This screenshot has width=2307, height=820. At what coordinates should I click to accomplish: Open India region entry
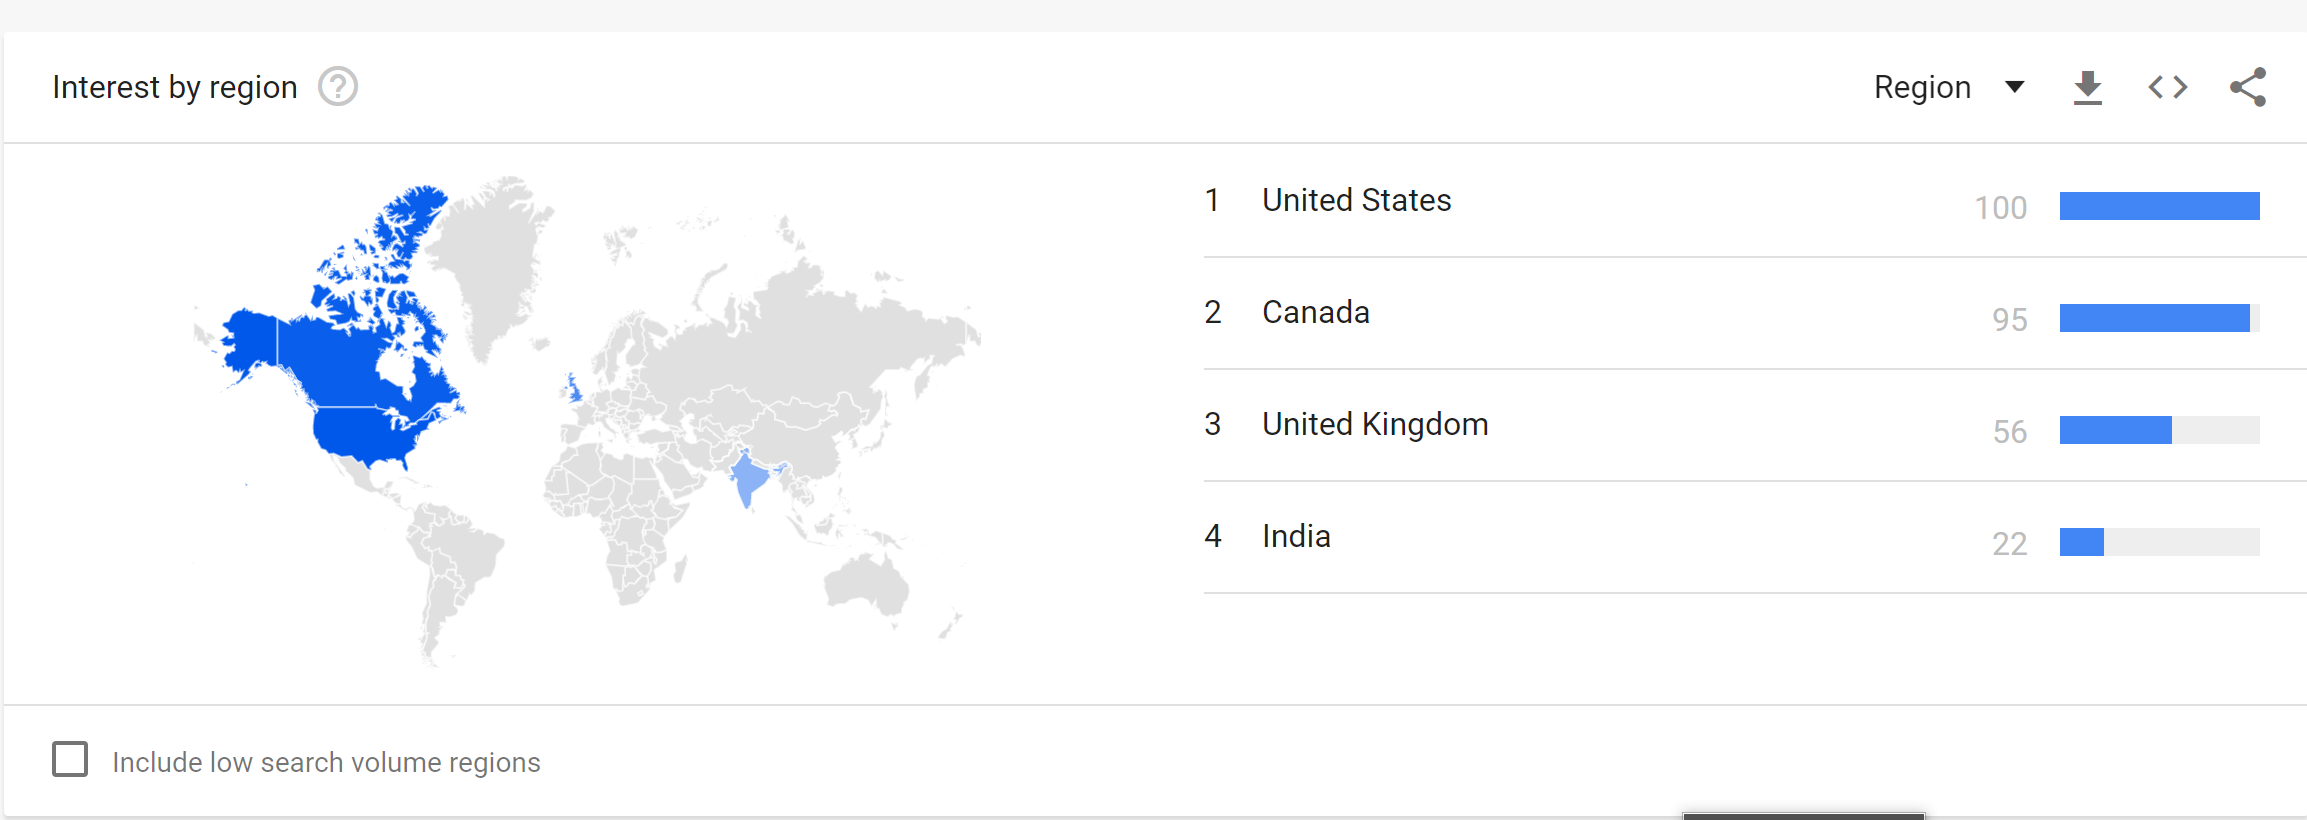point(1296,536)
